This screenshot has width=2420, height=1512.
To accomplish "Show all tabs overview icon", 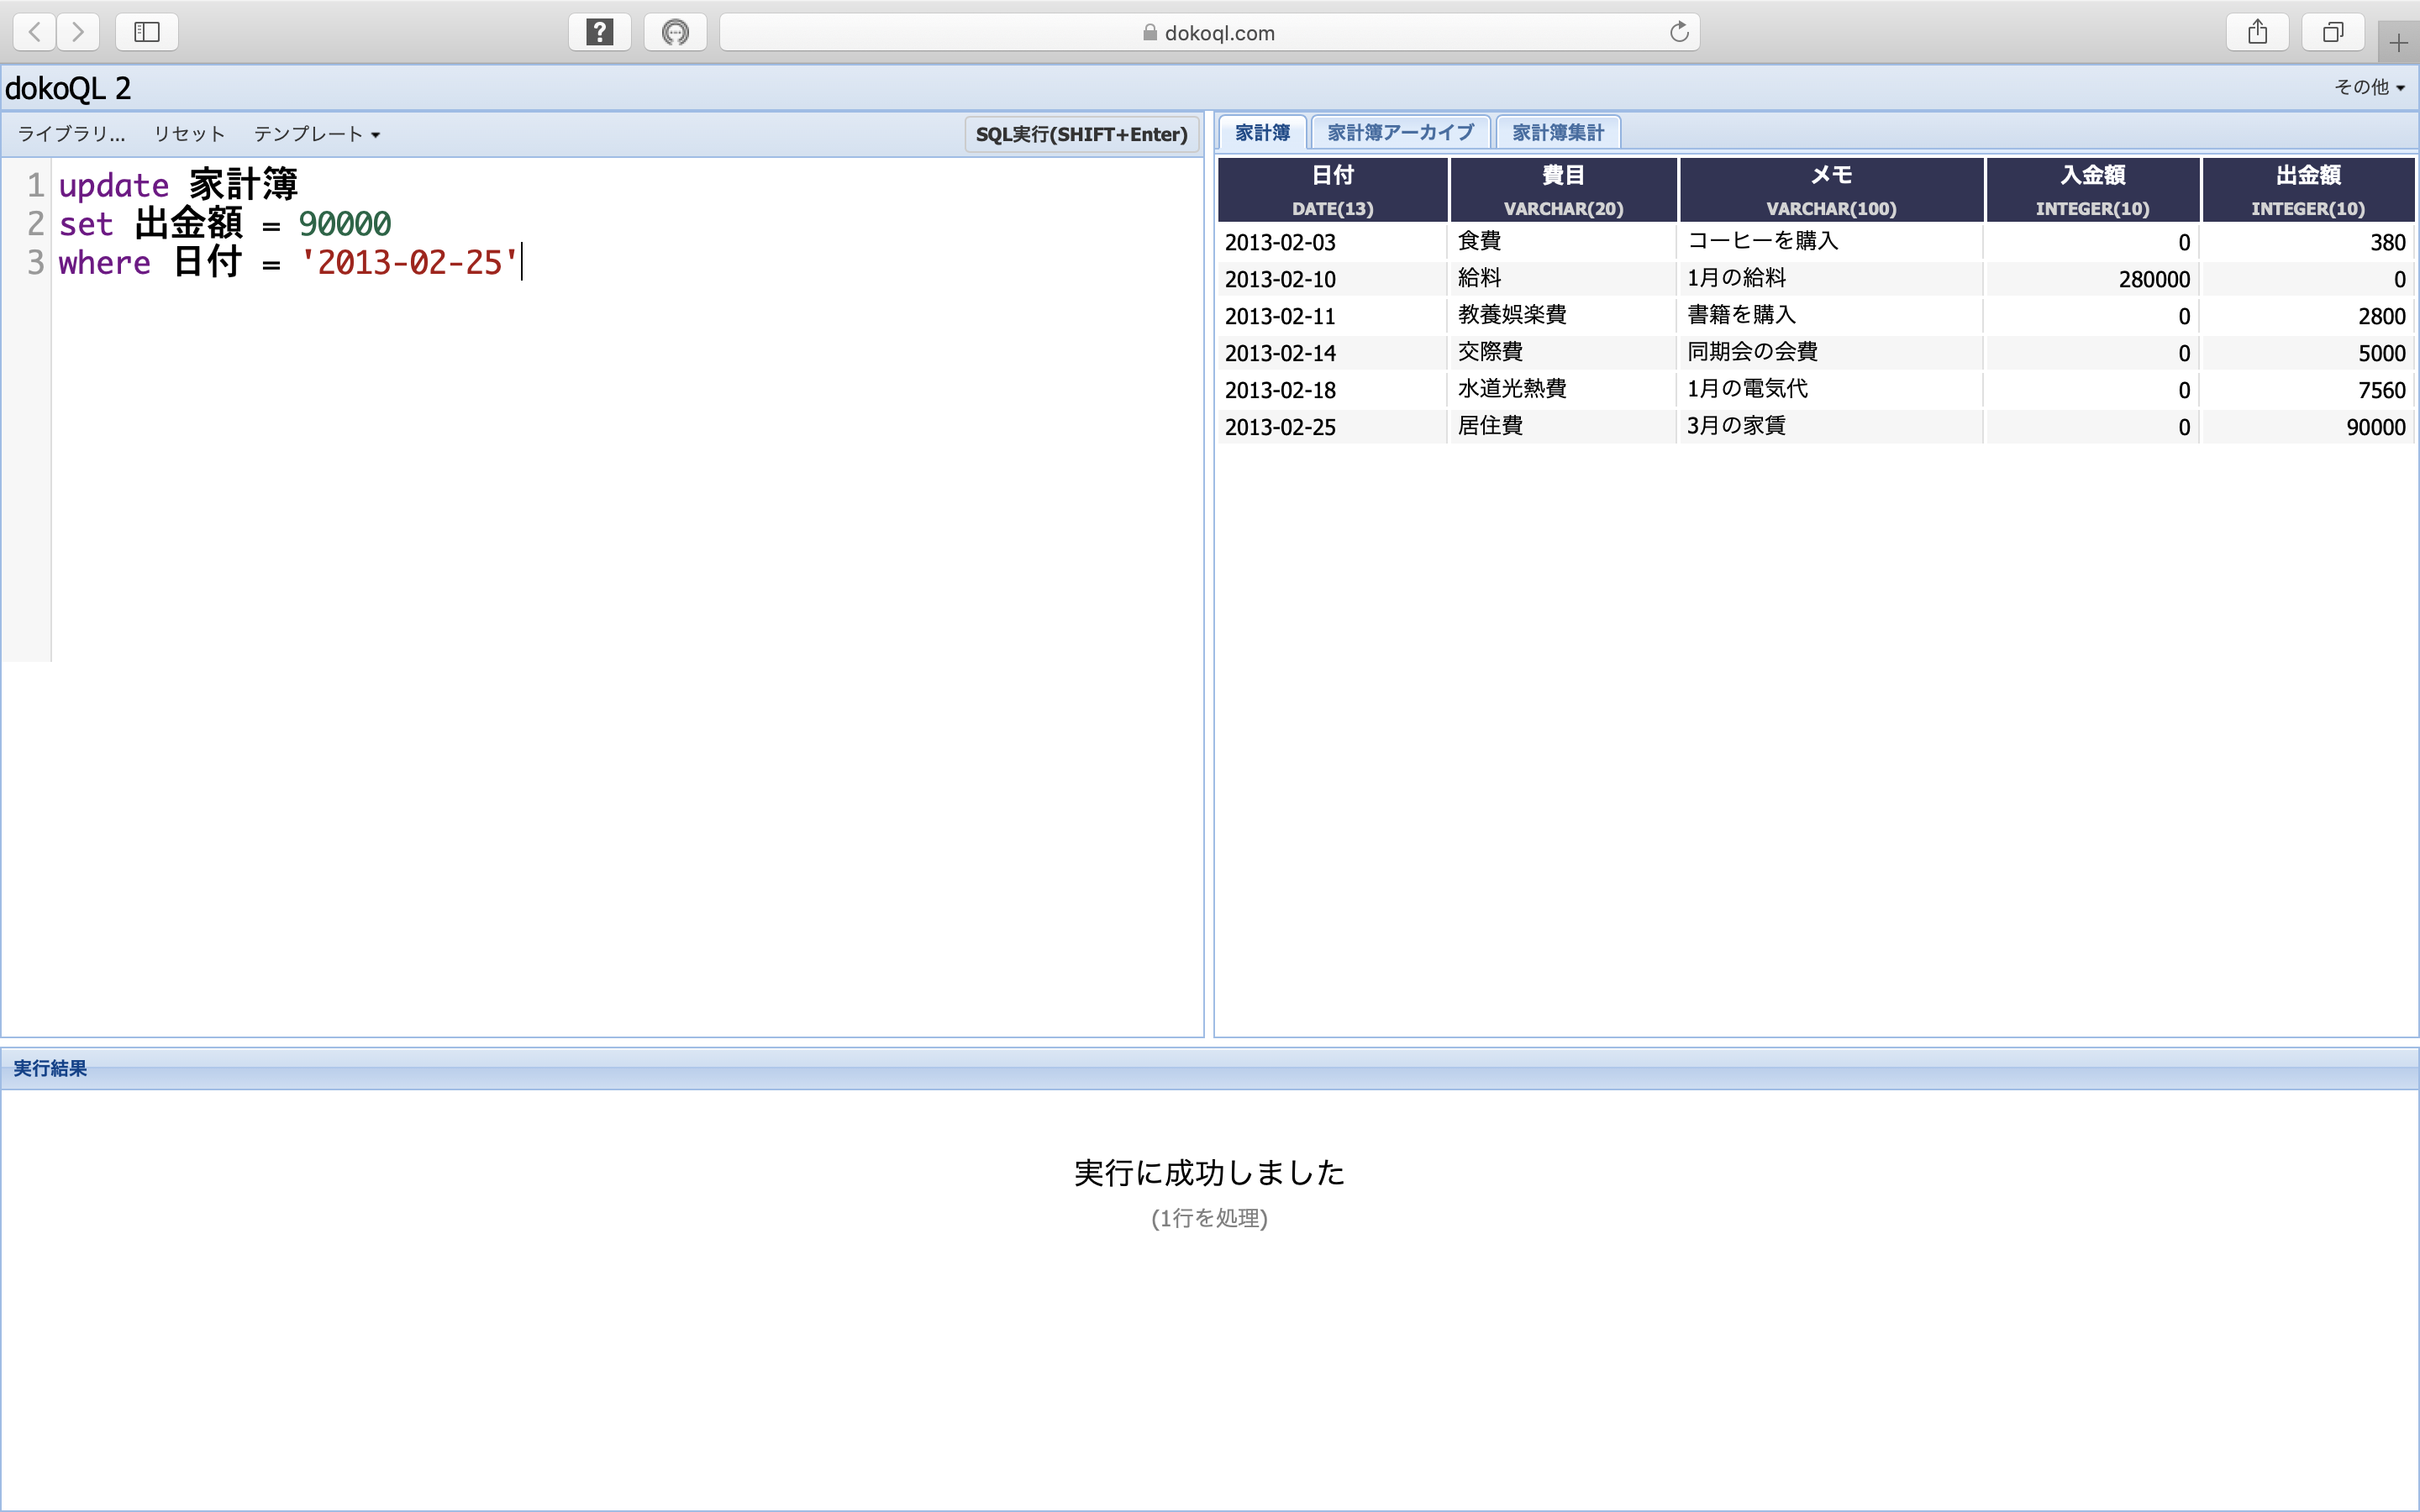I will [2332, 32].
